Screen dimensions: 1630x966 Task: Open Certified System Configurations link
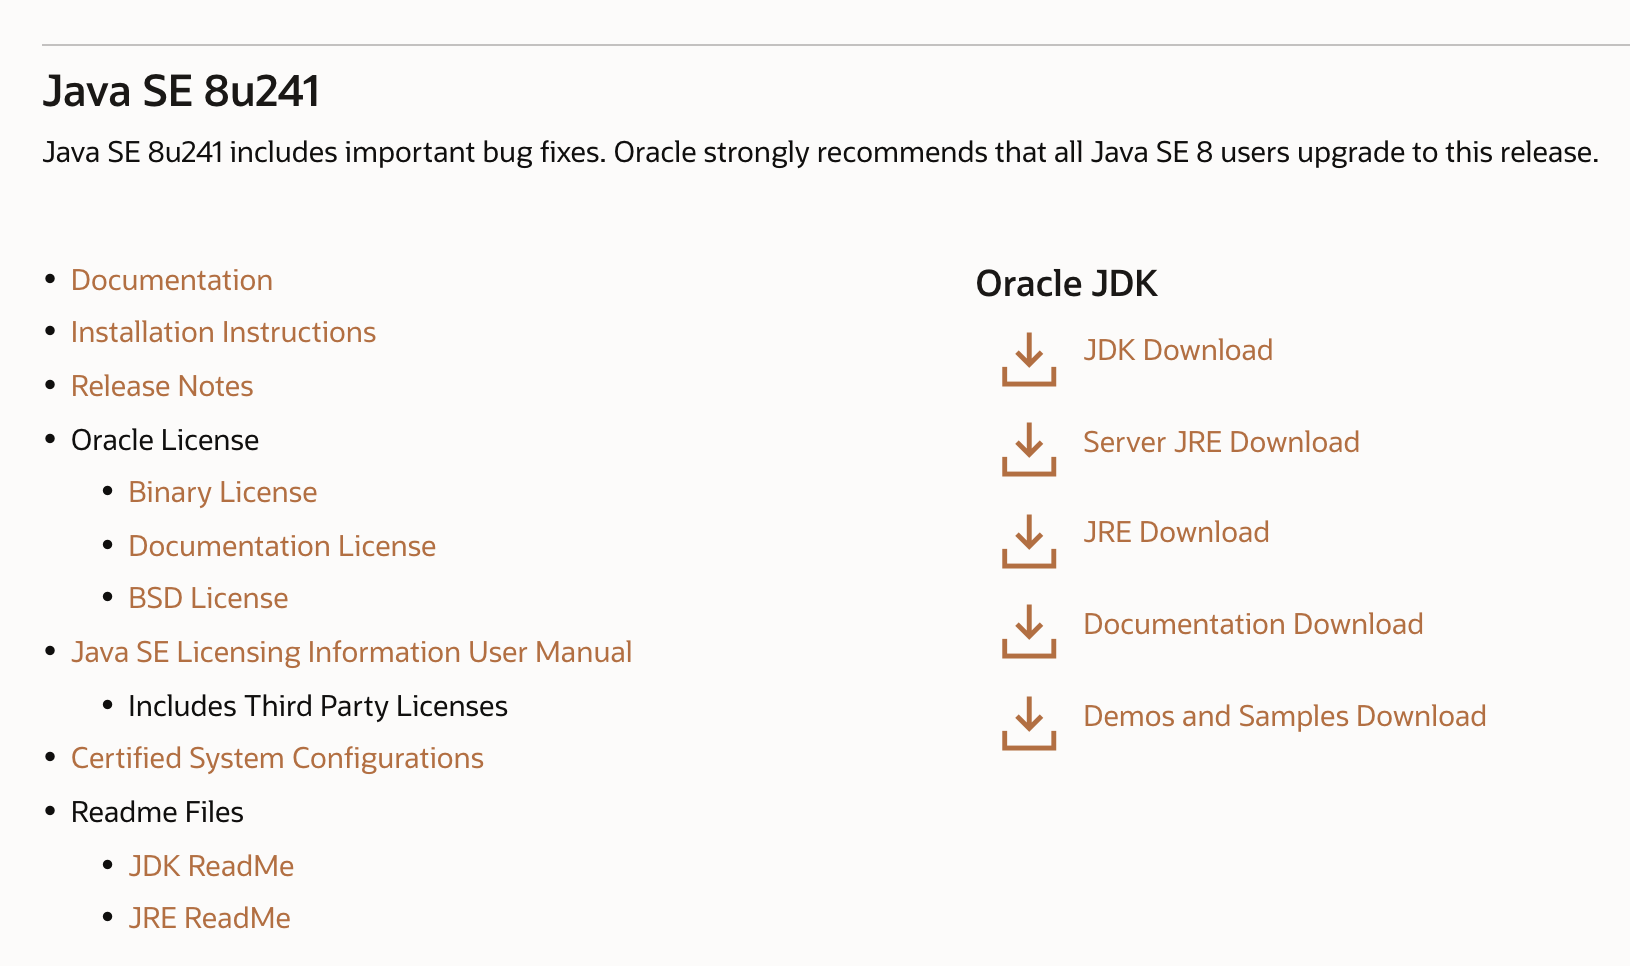[x=277, y=758]
